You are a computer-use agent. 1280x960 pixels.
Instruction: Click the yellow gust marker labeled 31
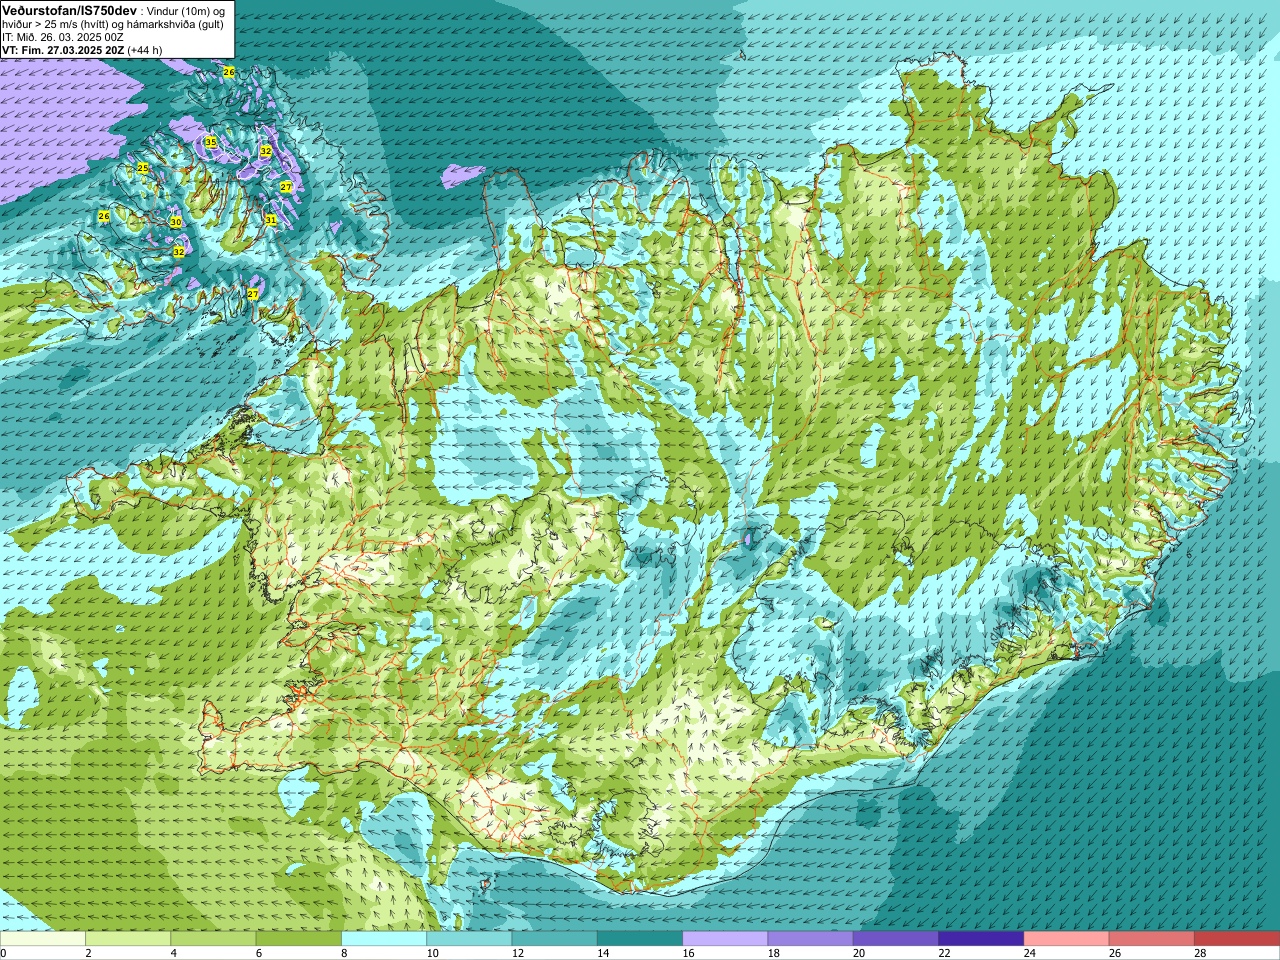(x=270, y=219)
